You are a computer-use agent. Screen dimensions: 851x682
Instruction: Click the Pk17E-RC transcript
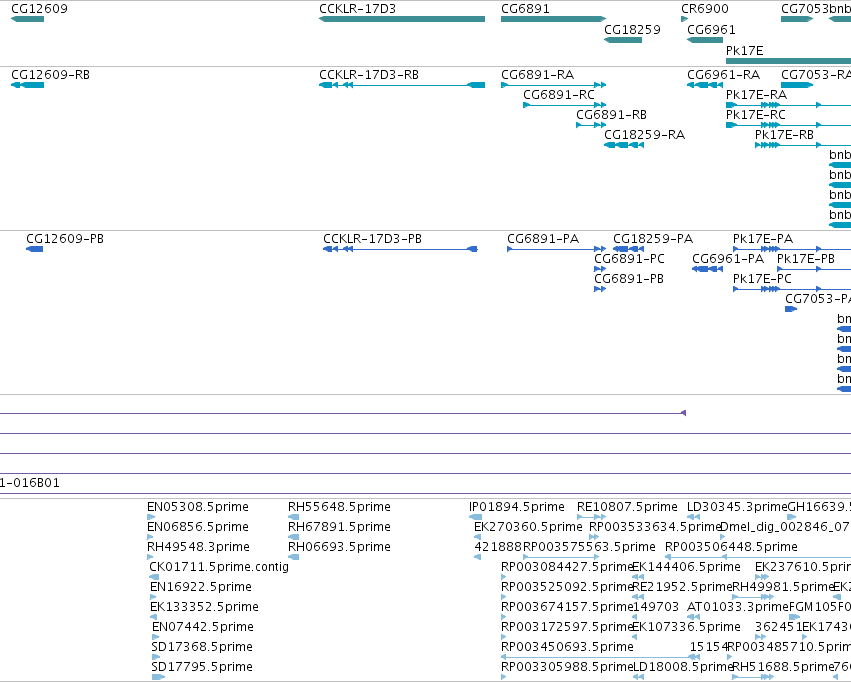(788, 125)
